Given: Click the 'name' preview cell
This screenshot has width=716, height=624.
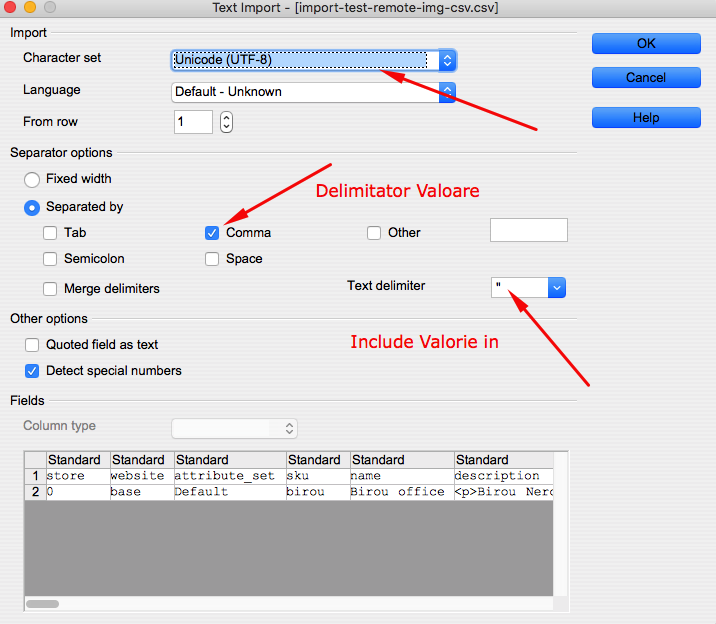Looking at the screenshot, I should coord(402,476).
